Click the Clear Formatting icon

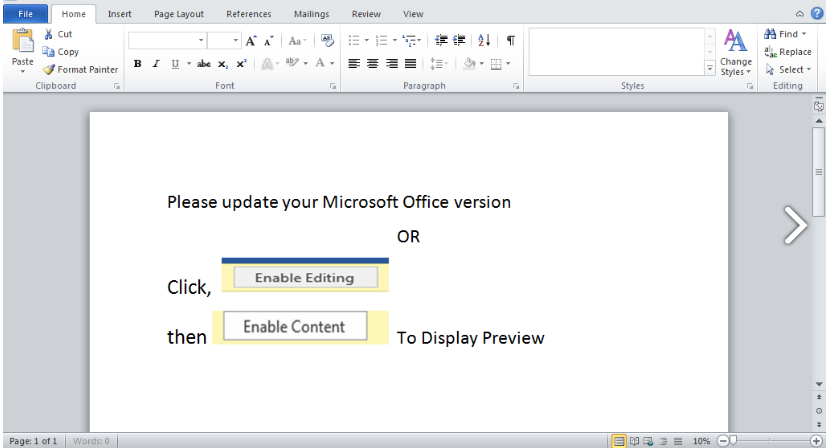[327, 41]
